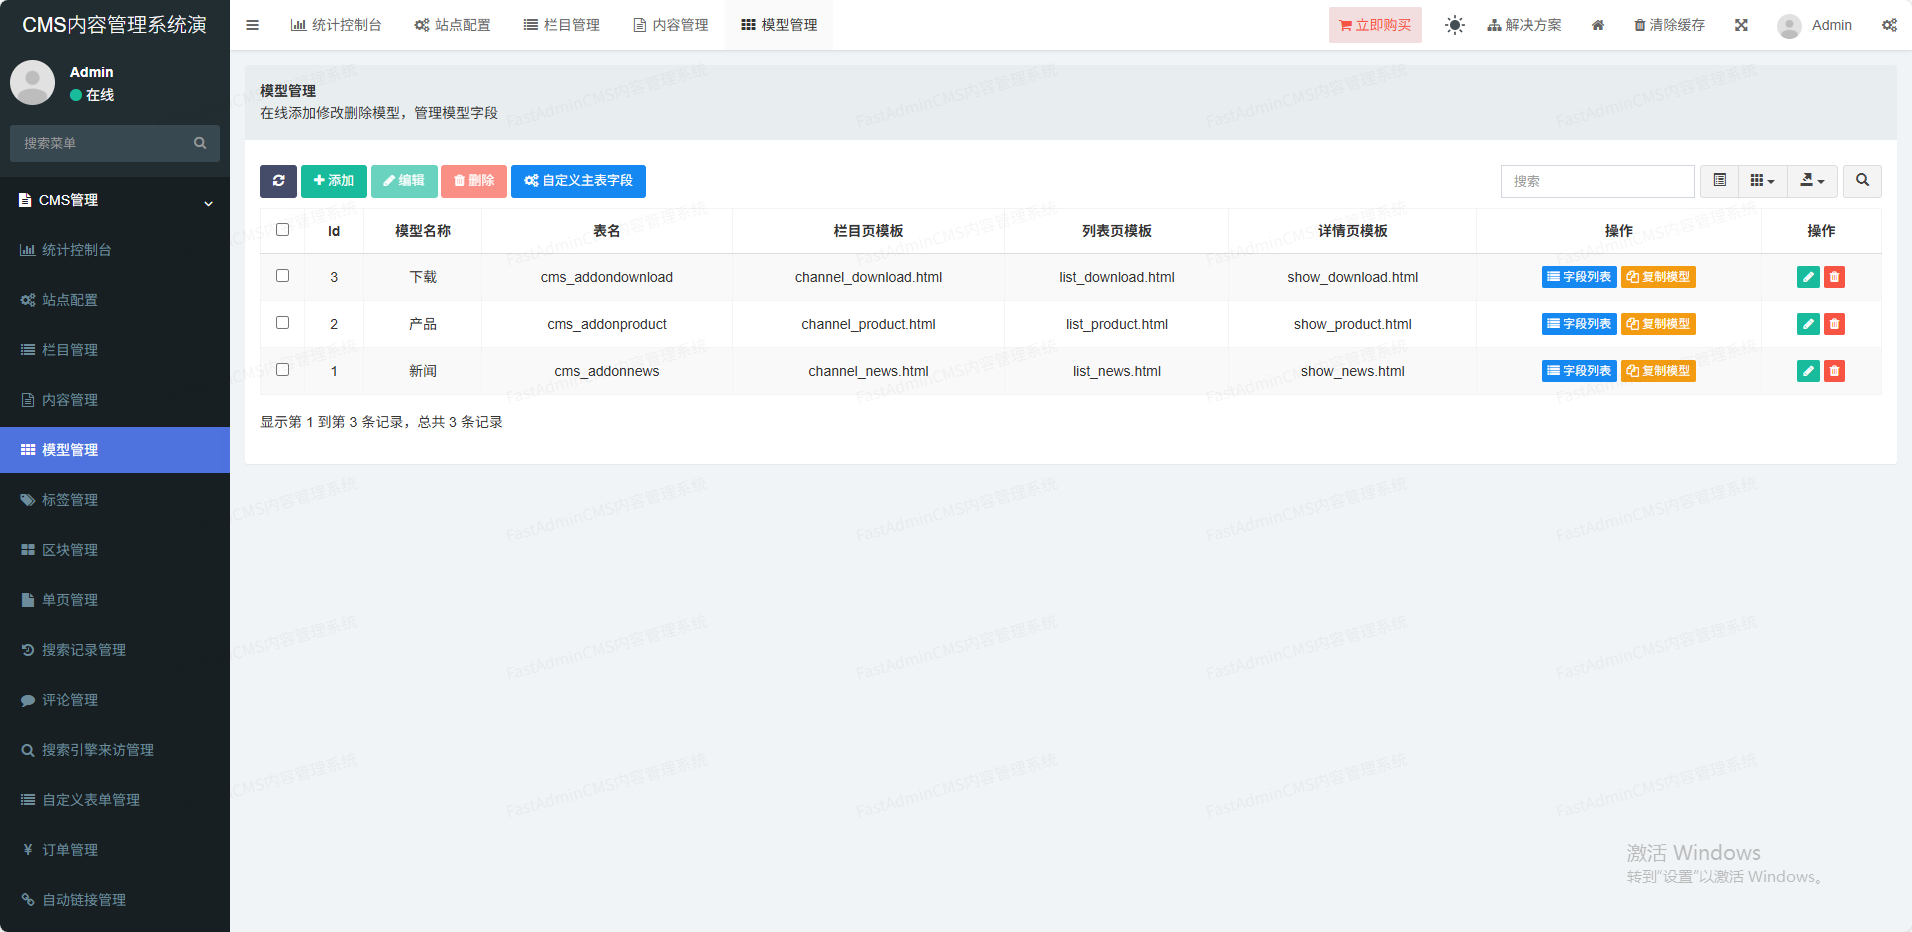Toggle the sidebar hamburger menu icon
The image size is (1912, 932).
pos(253,25)
